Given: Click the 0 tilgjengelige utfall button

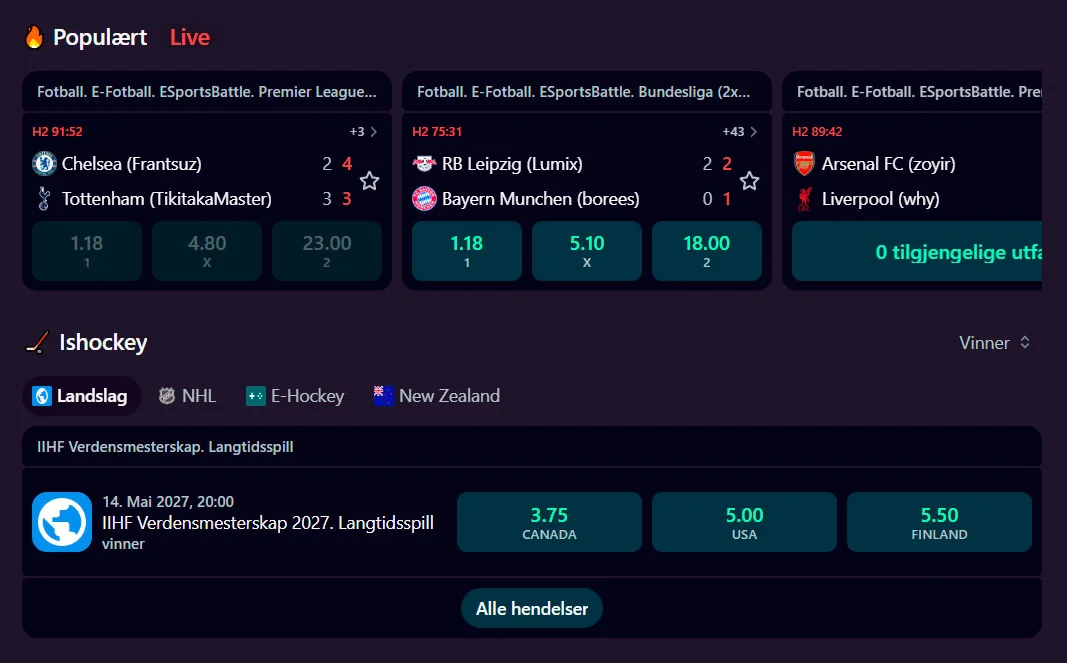Looking at the screenshot, I should (917, 251).
